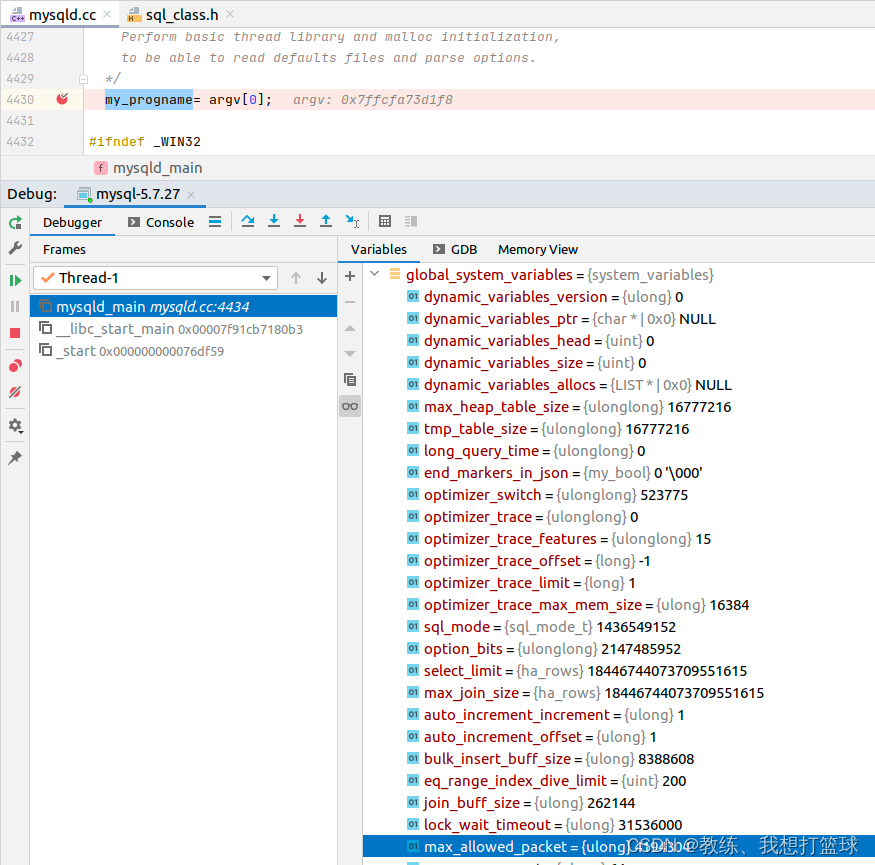Click the Run to Cursor icon
The height and width of the screenshot is (865, 875).
(x=351, y=221)
